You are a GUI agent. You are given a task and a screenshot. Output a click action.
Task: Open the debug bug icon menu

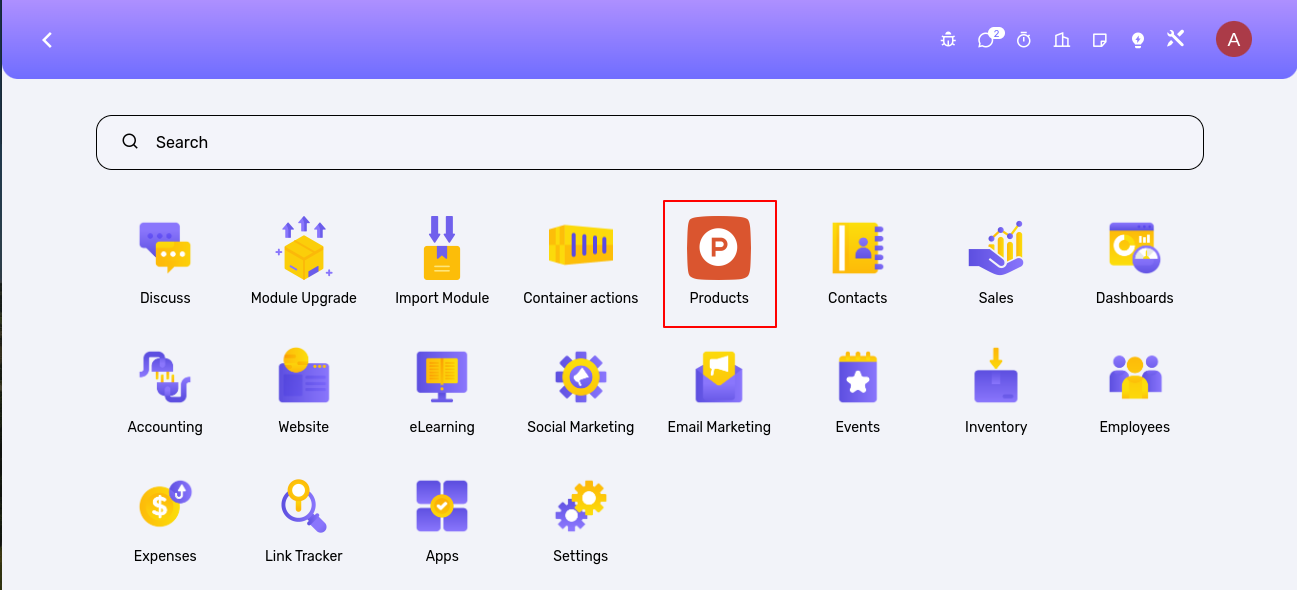click(x=948, y=40)
